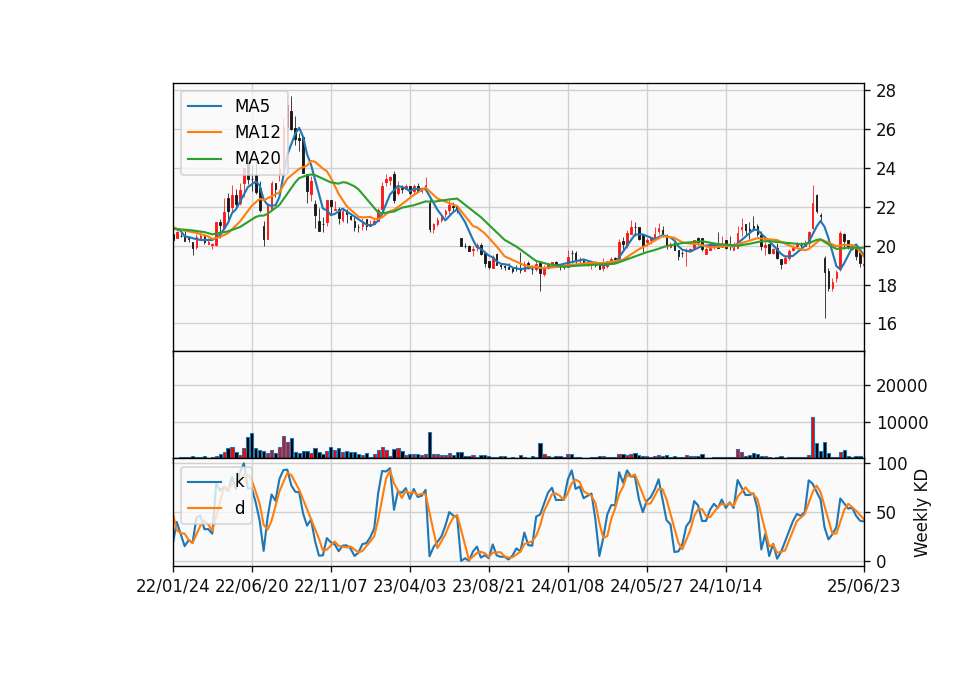Click the green MA20 legend line sample
The height and width of the screenshot is (690, 960).
pyautogui.click(x=204, y=158)
